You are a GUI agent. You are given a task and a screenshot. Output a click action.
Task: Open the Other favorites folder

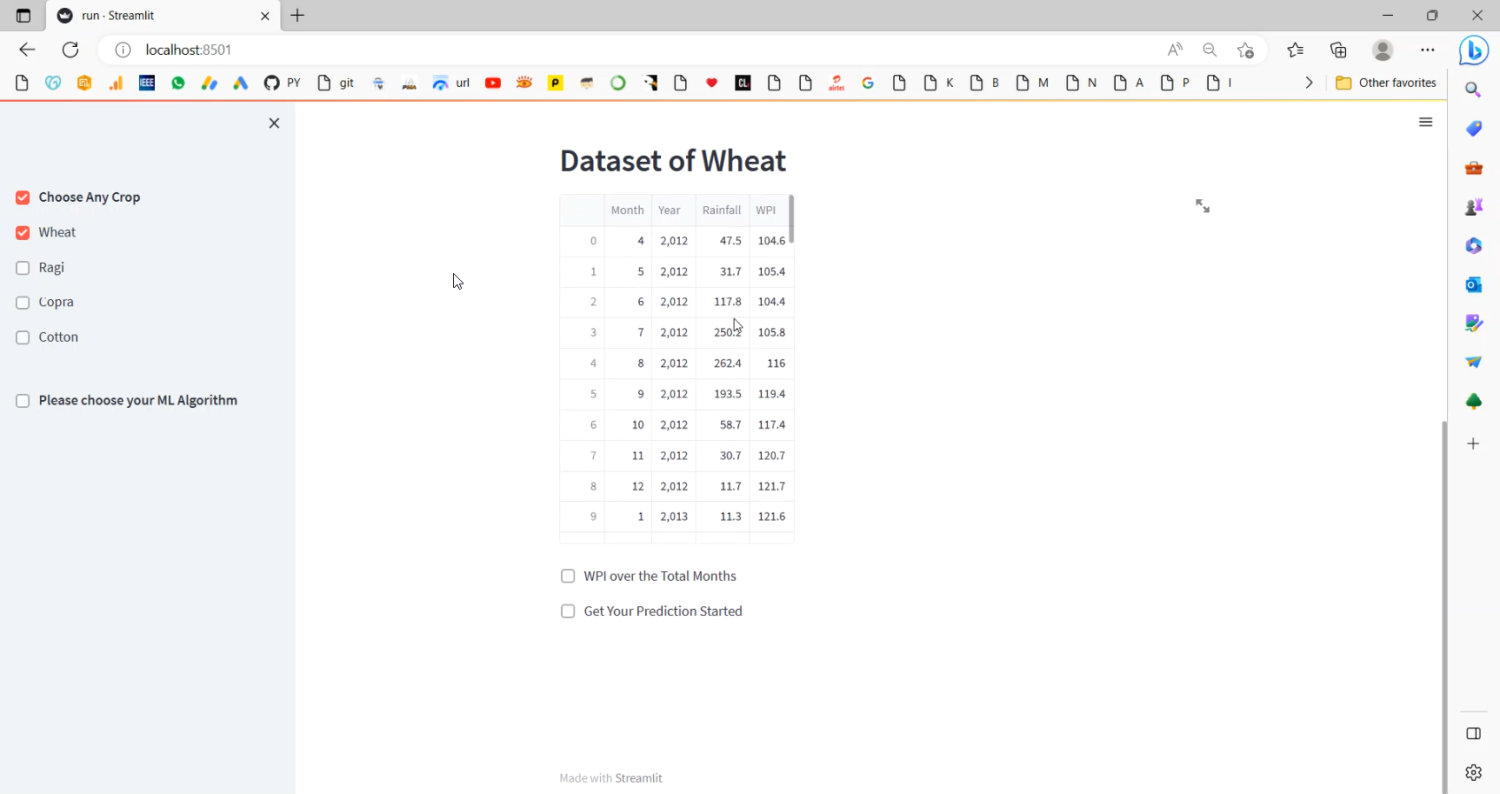click(x=1386, y=83)
